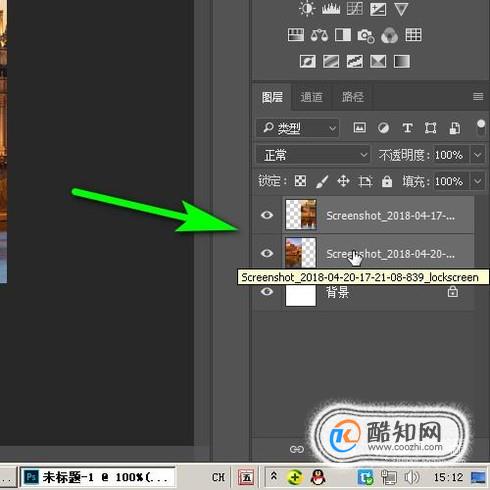Switch to the 路径 tab
The image size is (490, 490).
click(x=352, y=97)
